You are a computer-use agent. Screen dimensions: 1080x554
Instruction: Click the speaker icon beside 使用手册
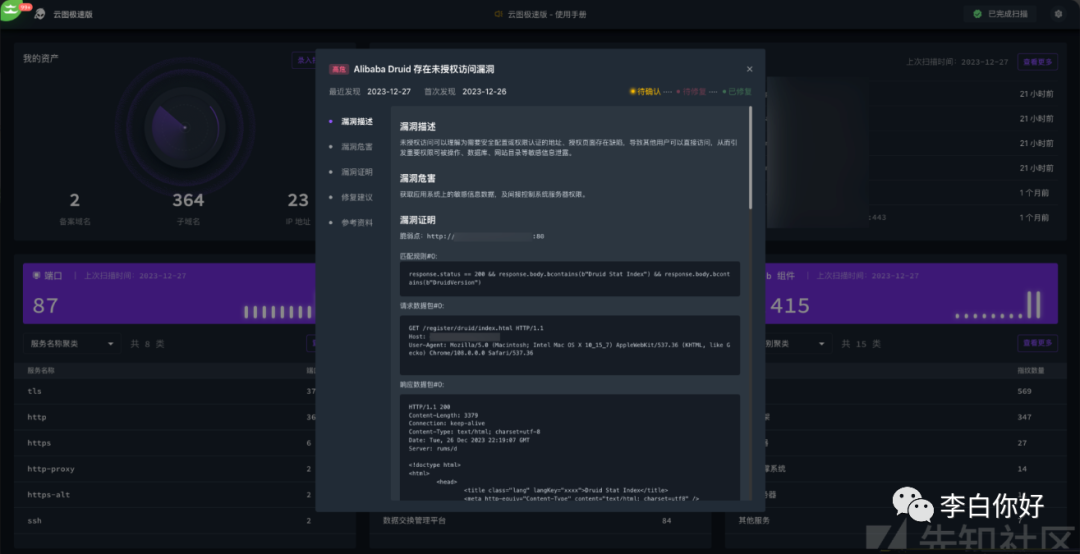point(499,14)
